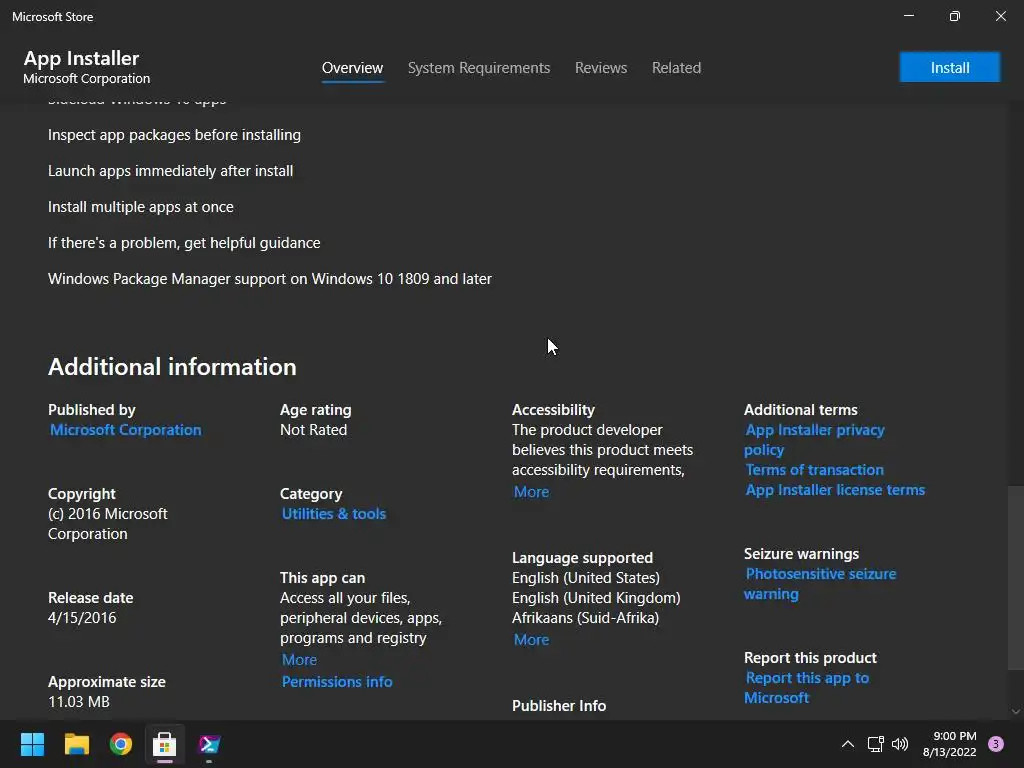The image size is (1024, 768).
Task: Open the volume speaker tray icon
Action: click(900, 744)
